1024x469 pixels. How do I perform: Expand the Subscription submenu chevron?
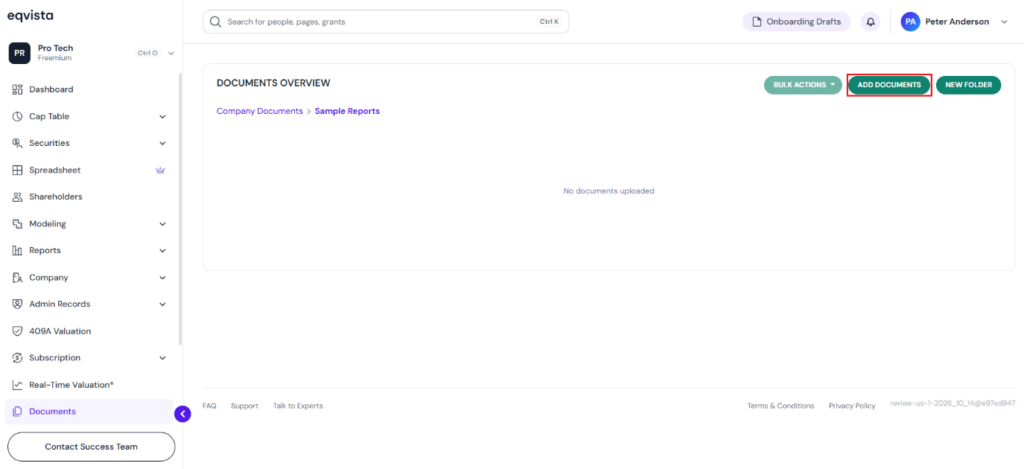(163, 358)
